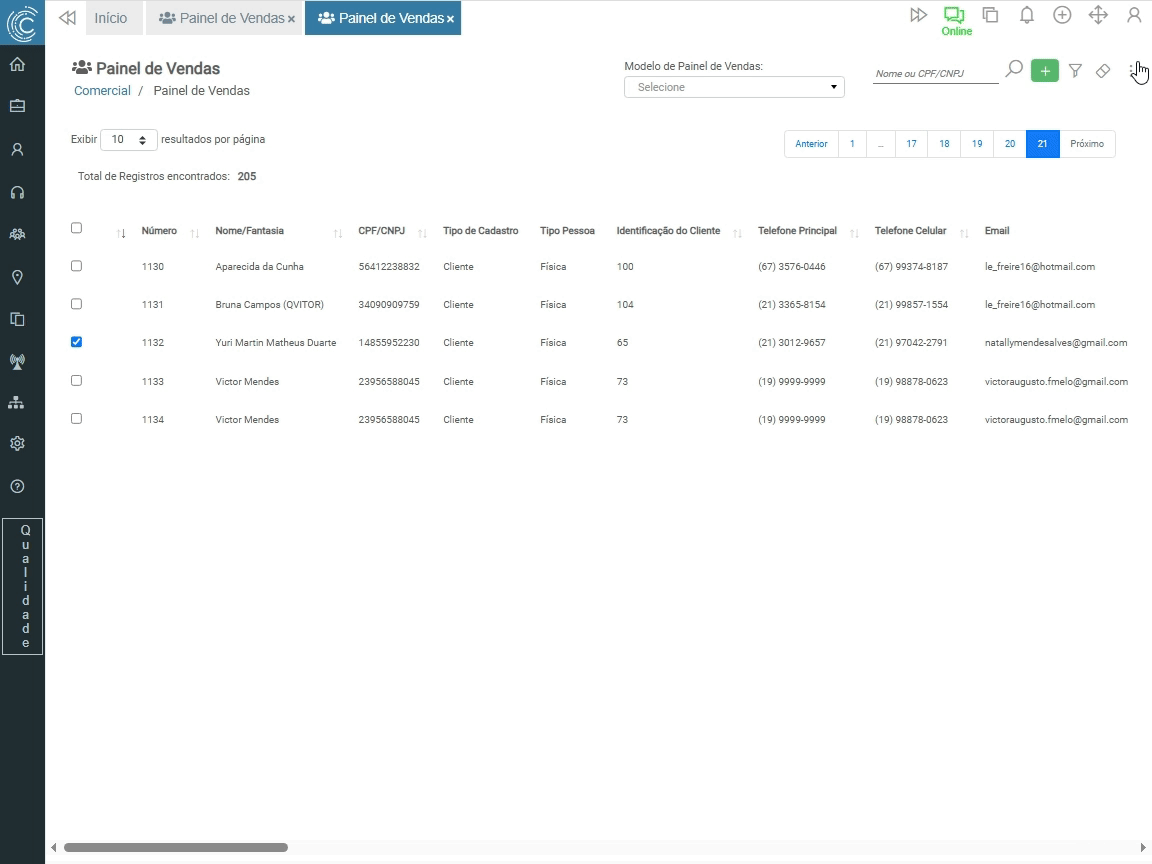Open settings gear icon in sidebar
The height and width of the screenshot is (864, 1152).
17,443
